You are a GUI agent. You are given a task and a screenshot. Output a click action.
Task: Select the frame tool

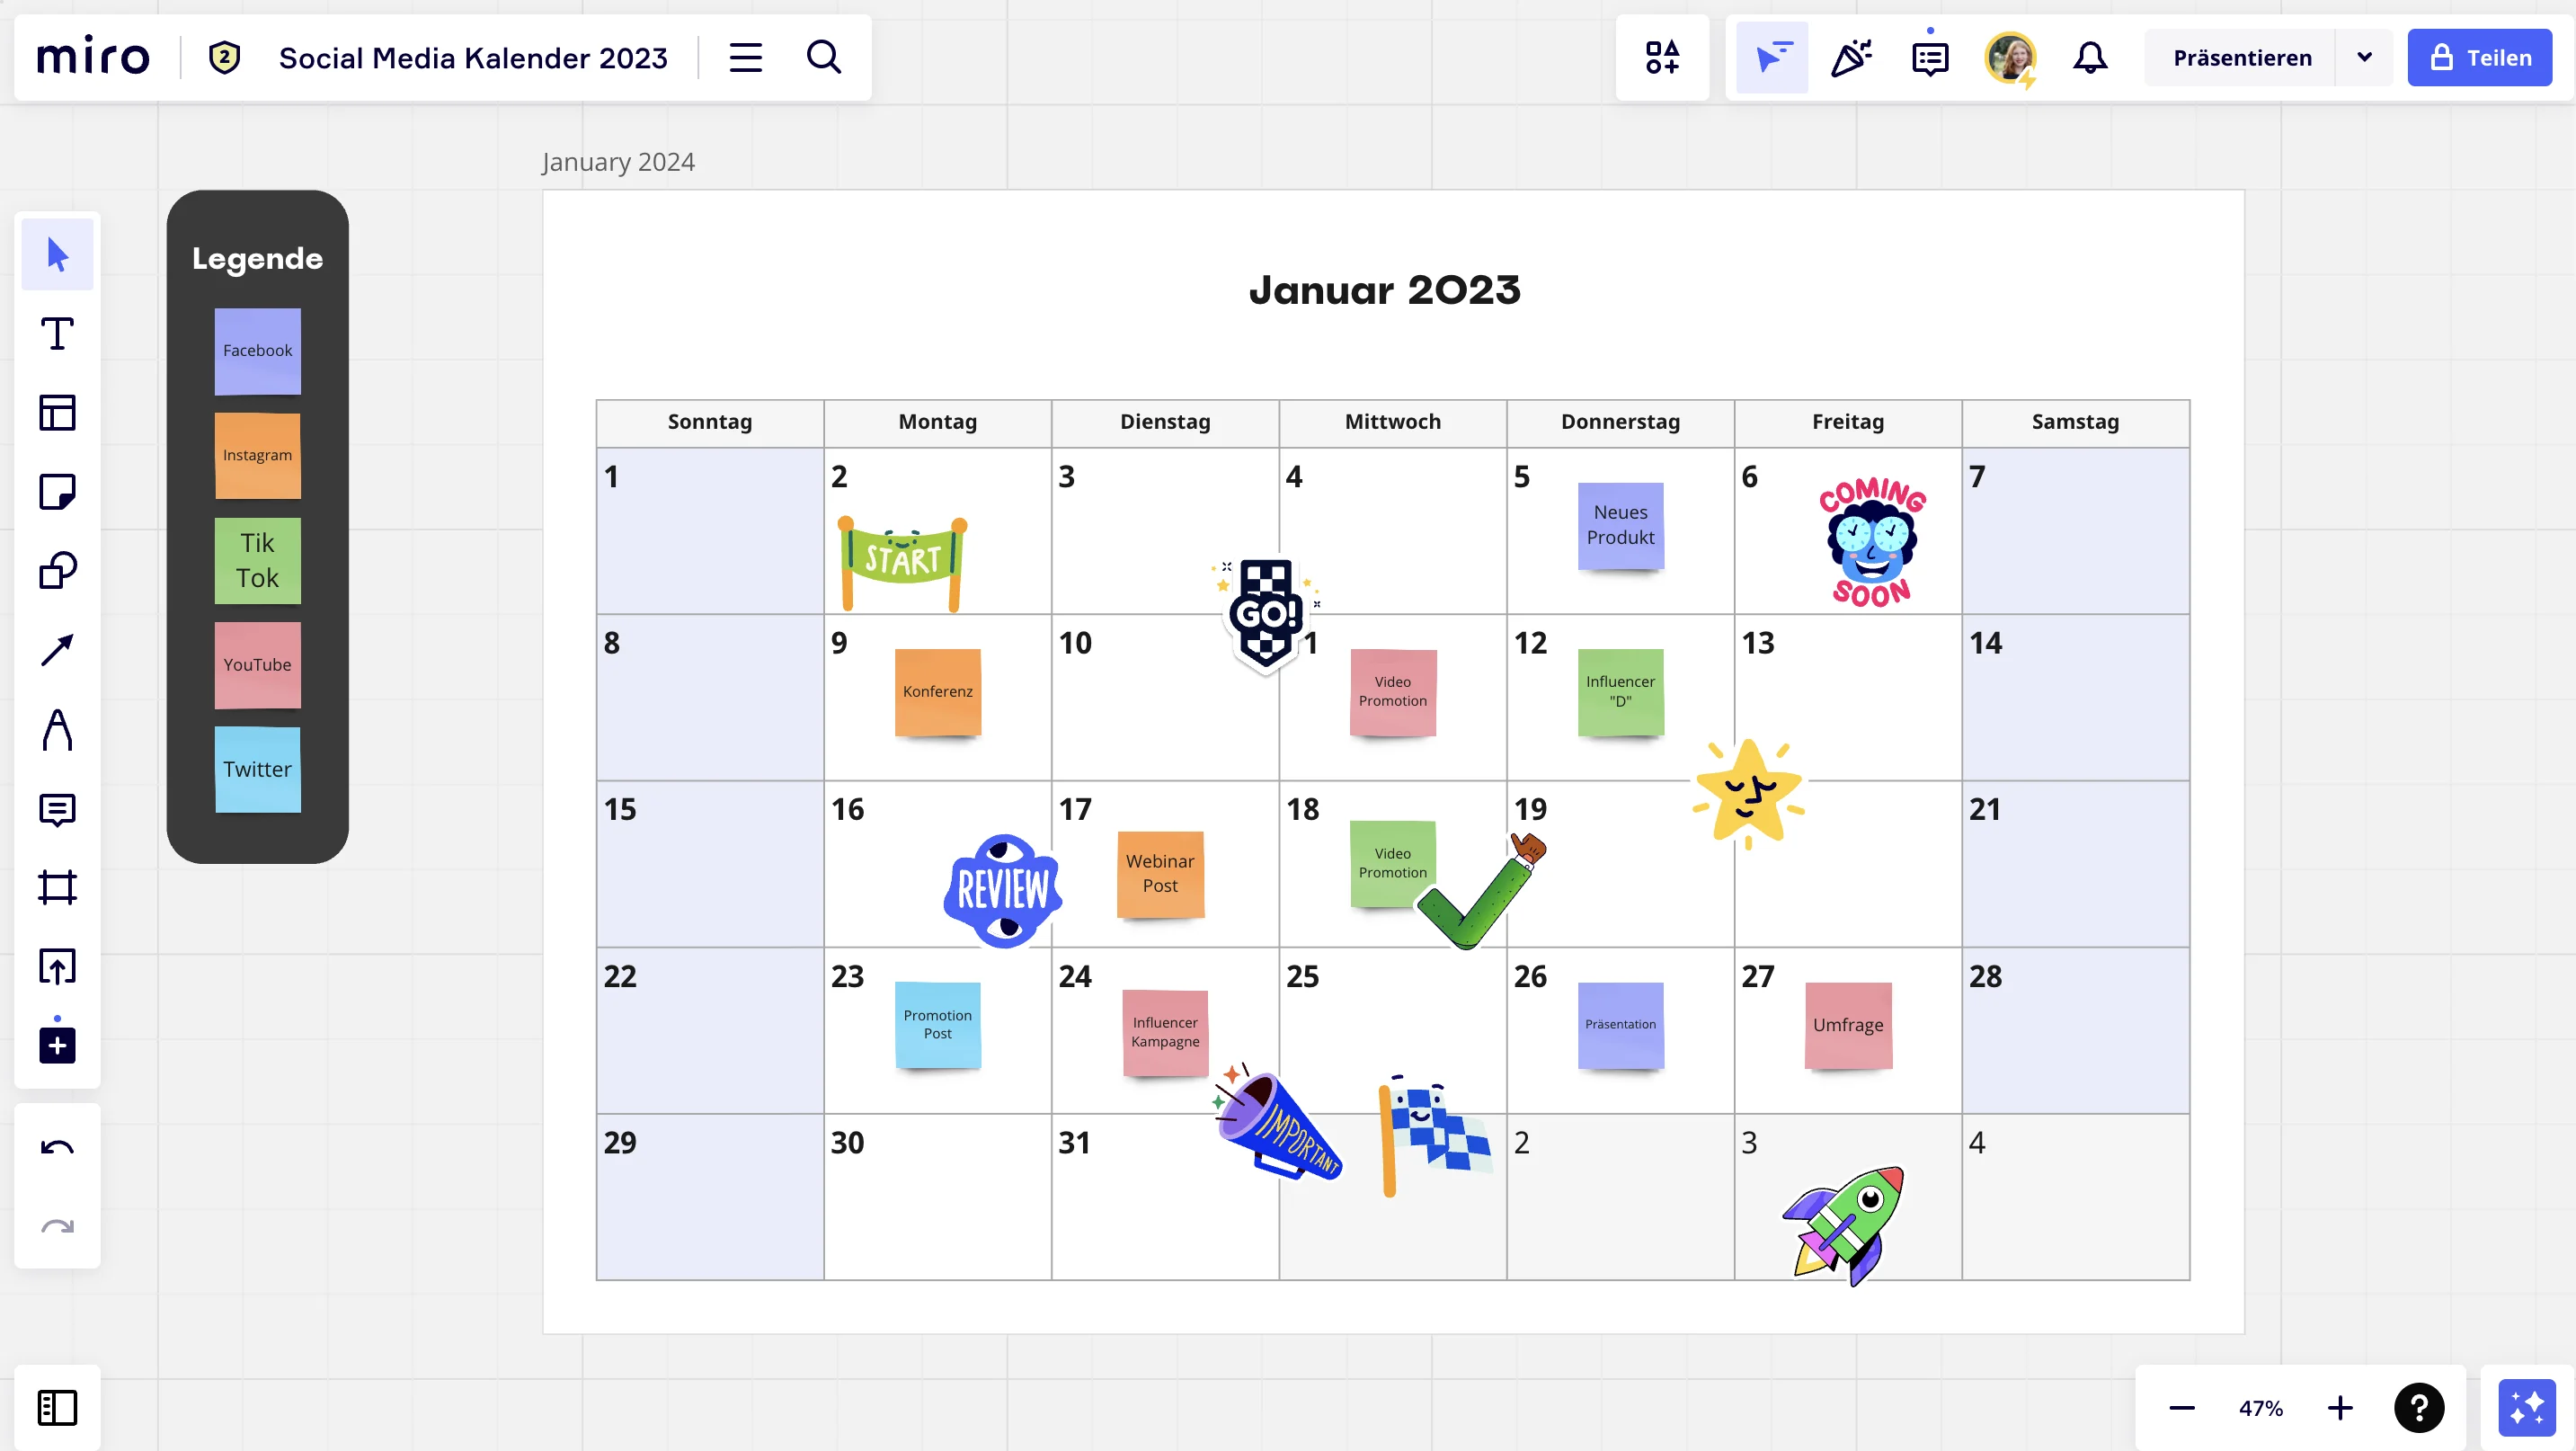pos(58,888)
